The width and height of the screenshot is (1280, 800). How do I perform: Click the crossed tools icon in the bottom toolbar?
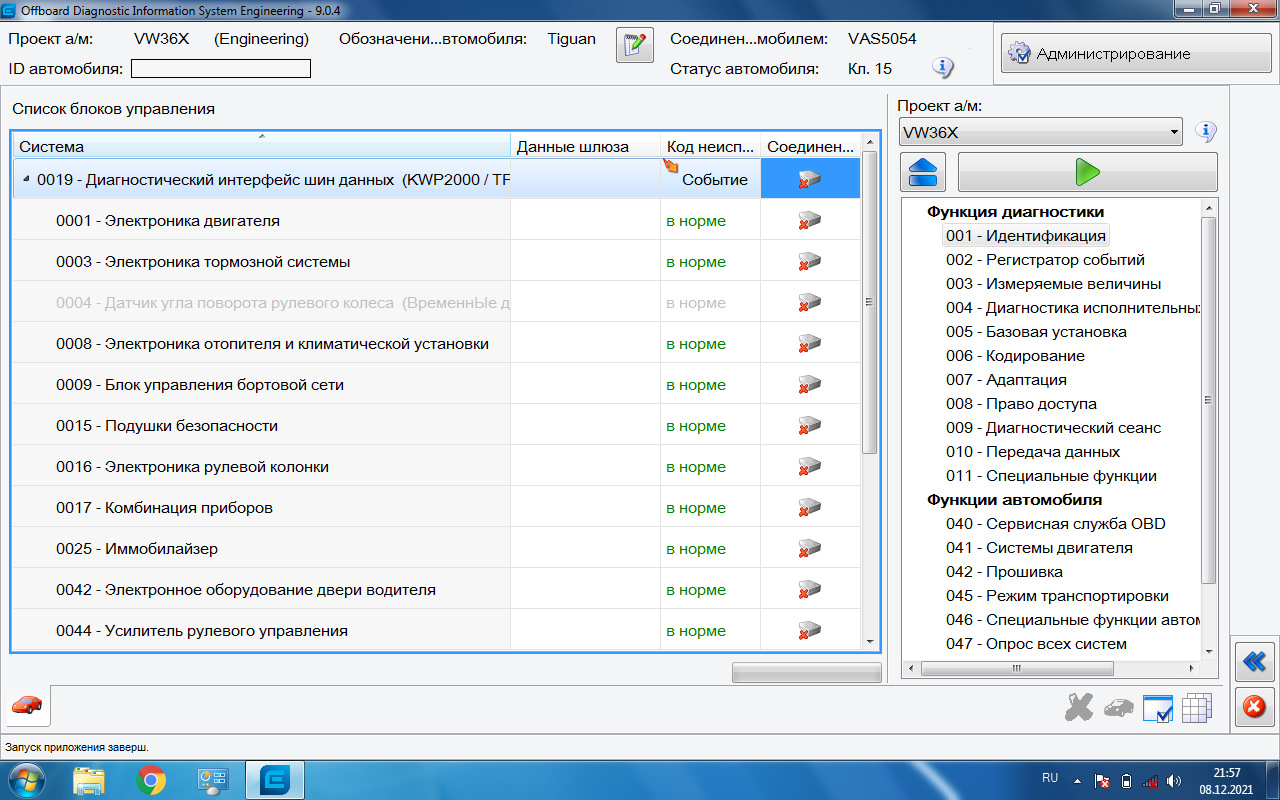[x=1079, y=707]
